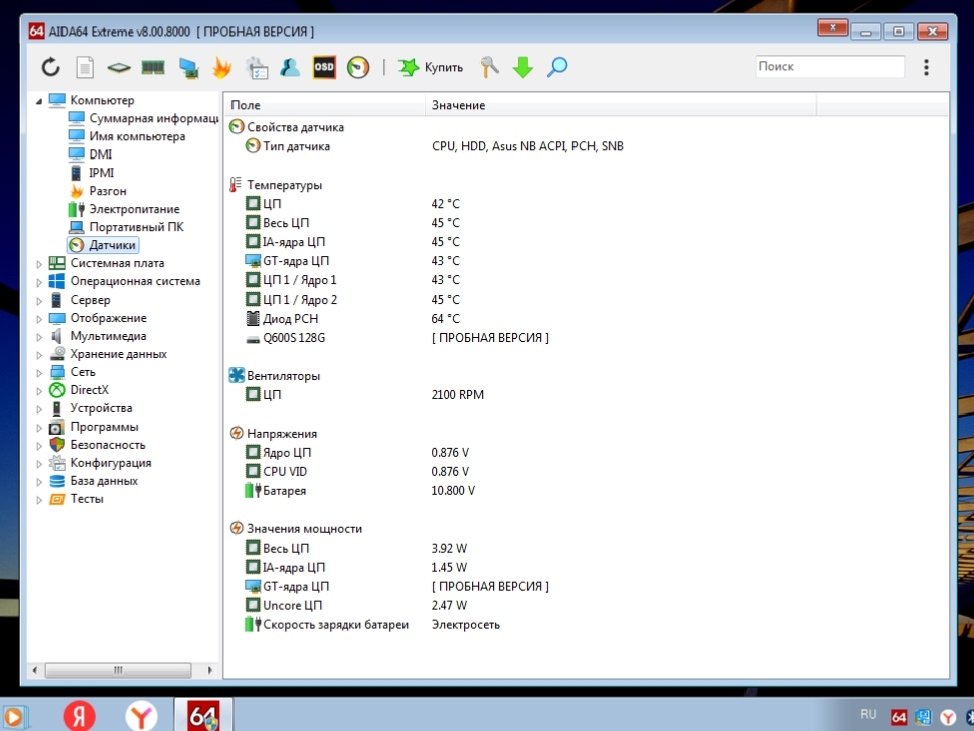Open the Report page icon
Screen dimensions: 974x731
(x=85, y=68)
